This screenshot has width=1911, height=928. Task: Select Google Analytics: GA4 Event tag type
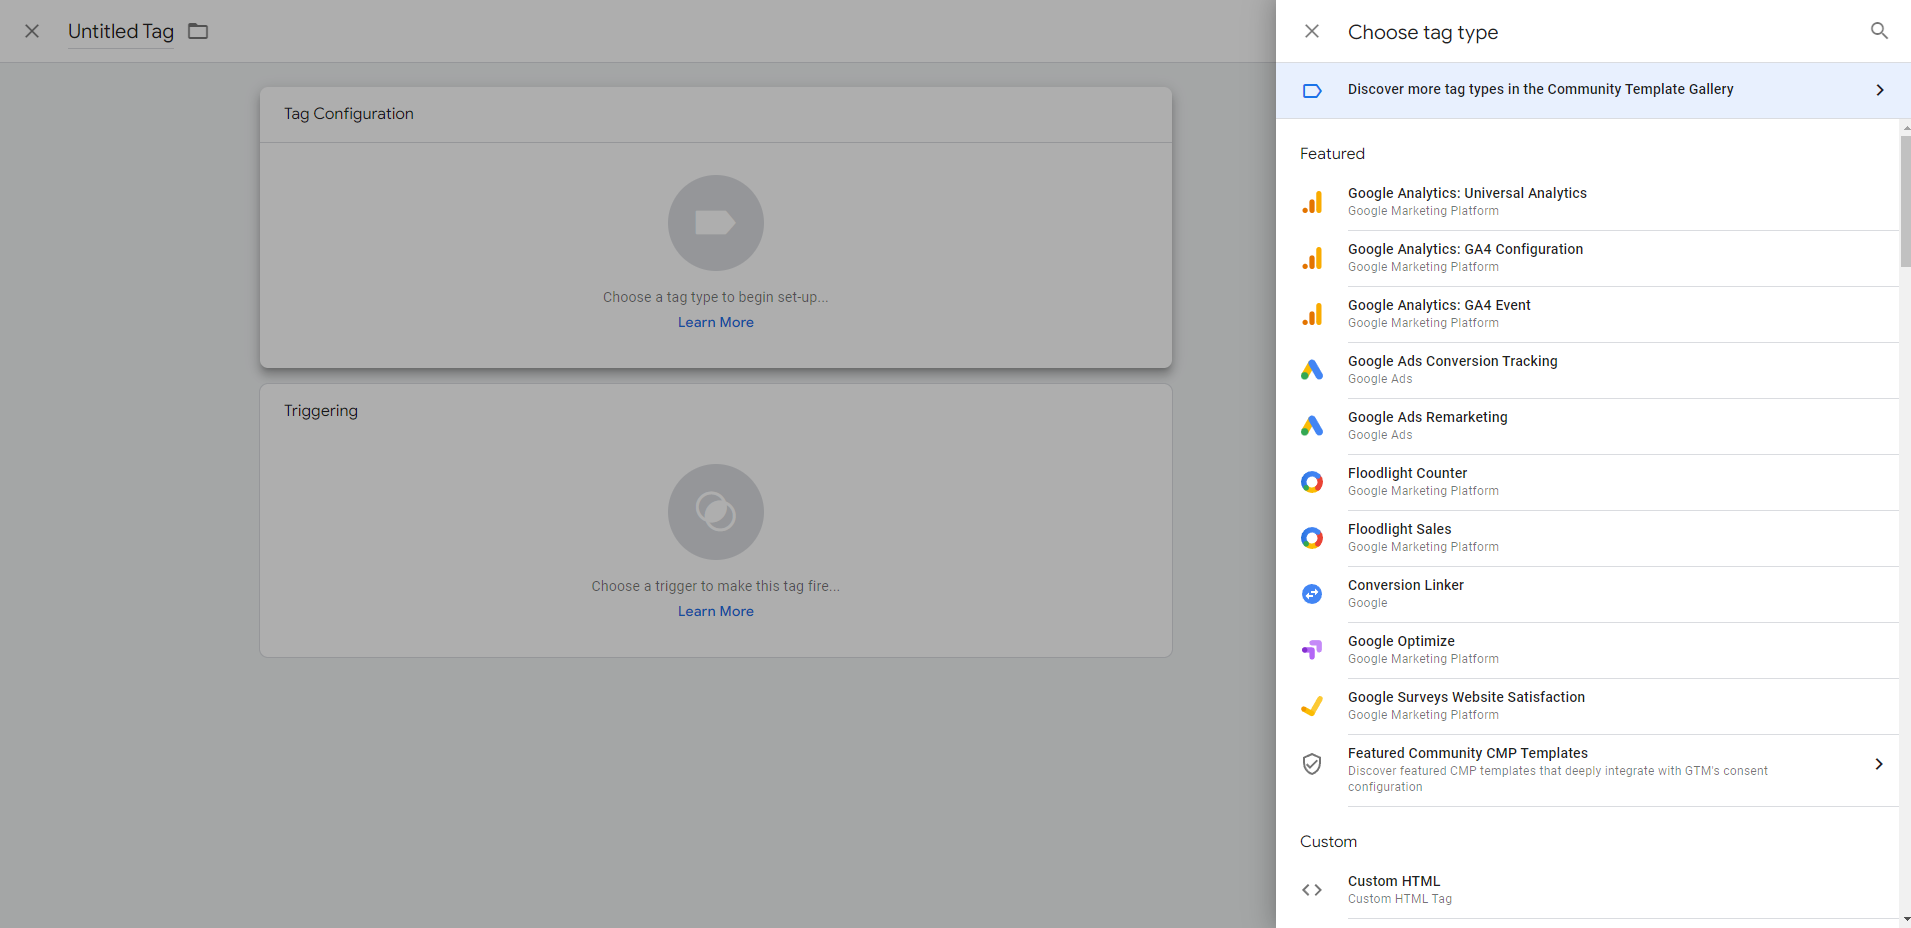pyautogui.click(x=1588, y=314)
